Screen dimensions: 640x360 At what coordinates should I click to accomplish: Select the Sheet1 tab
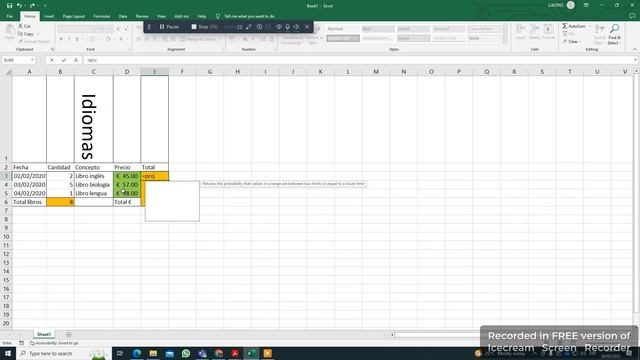tap(44, 334)
